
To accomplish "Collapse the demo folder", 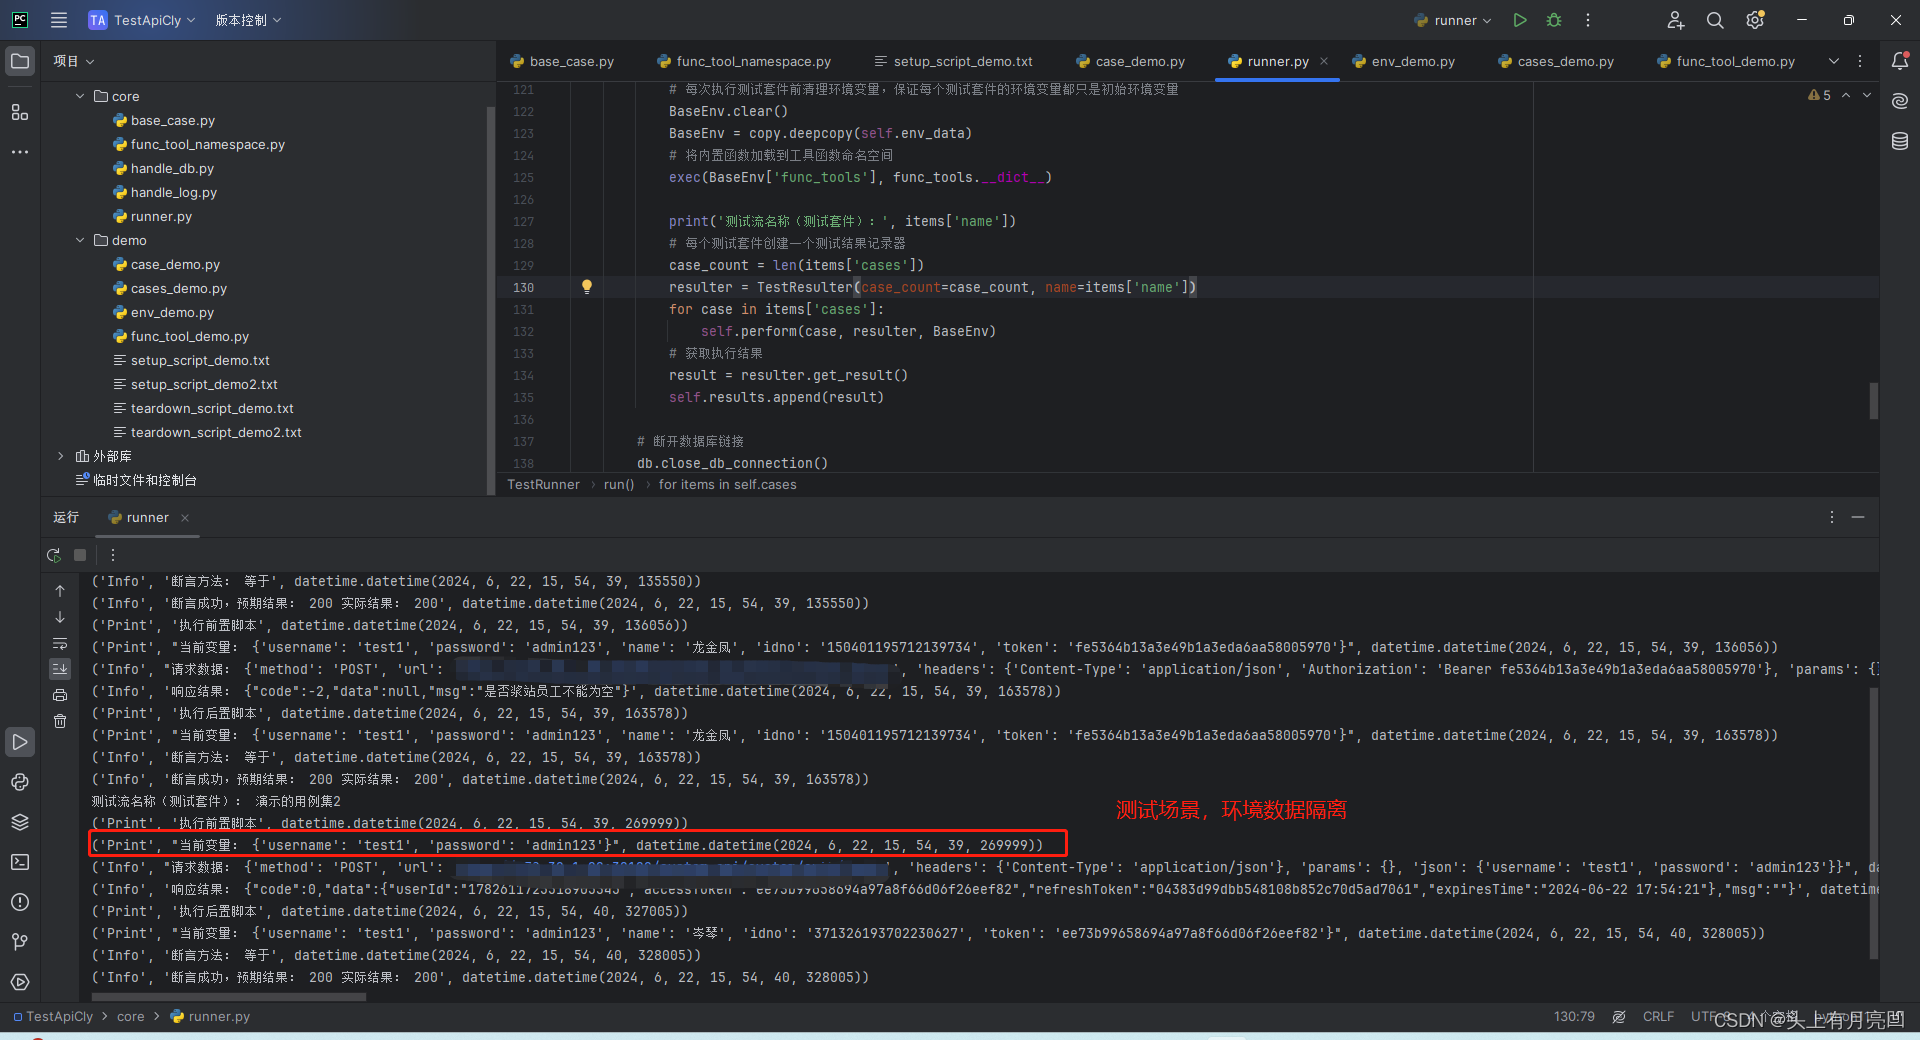I will (x=80, y=240).
